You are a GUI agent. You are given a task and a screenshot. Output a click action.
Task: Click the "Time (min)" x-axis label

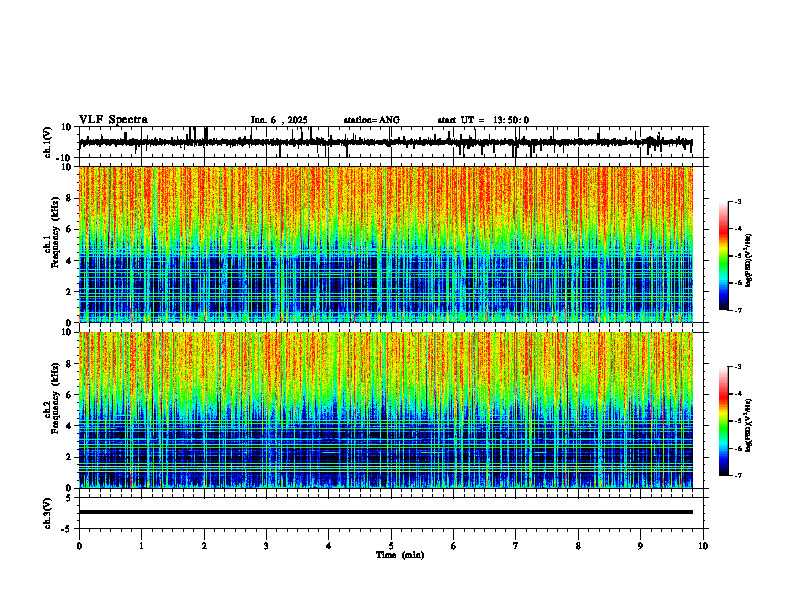(x=400, y=555)
